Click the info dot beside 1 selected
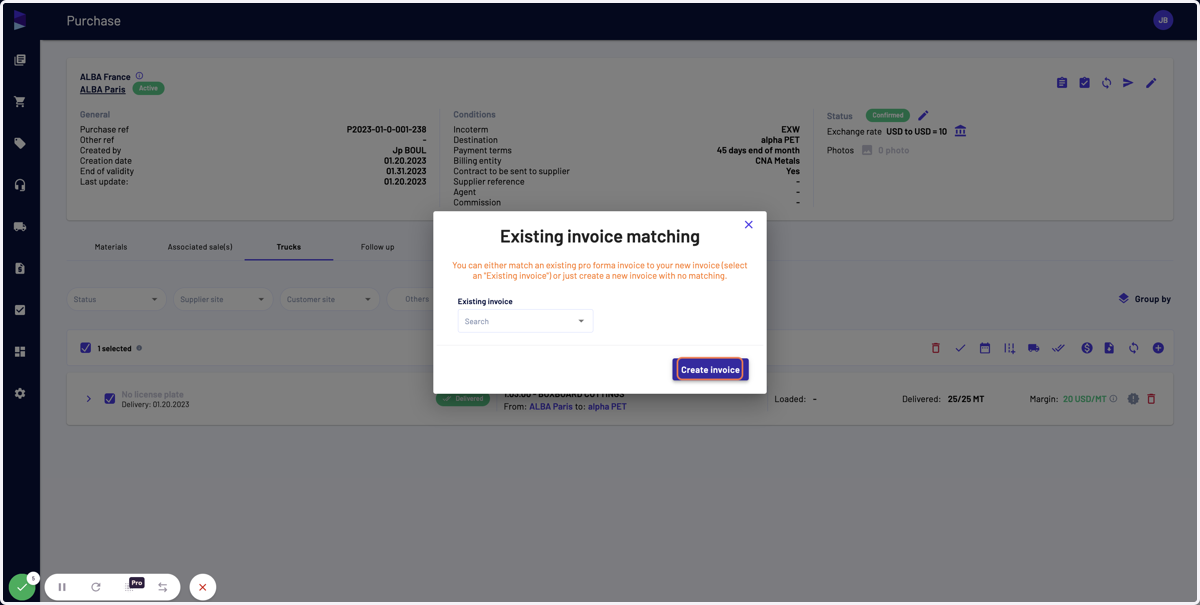 point(139,348)
